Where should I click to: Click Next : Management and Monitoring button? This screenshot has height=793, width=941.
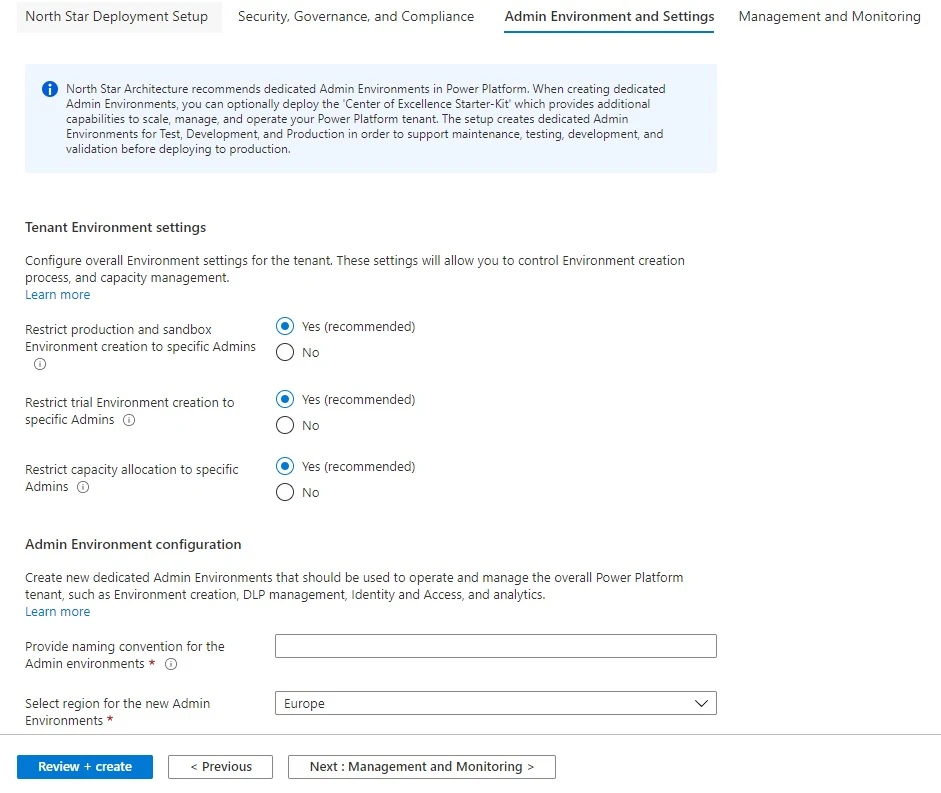tap(421, 767)
